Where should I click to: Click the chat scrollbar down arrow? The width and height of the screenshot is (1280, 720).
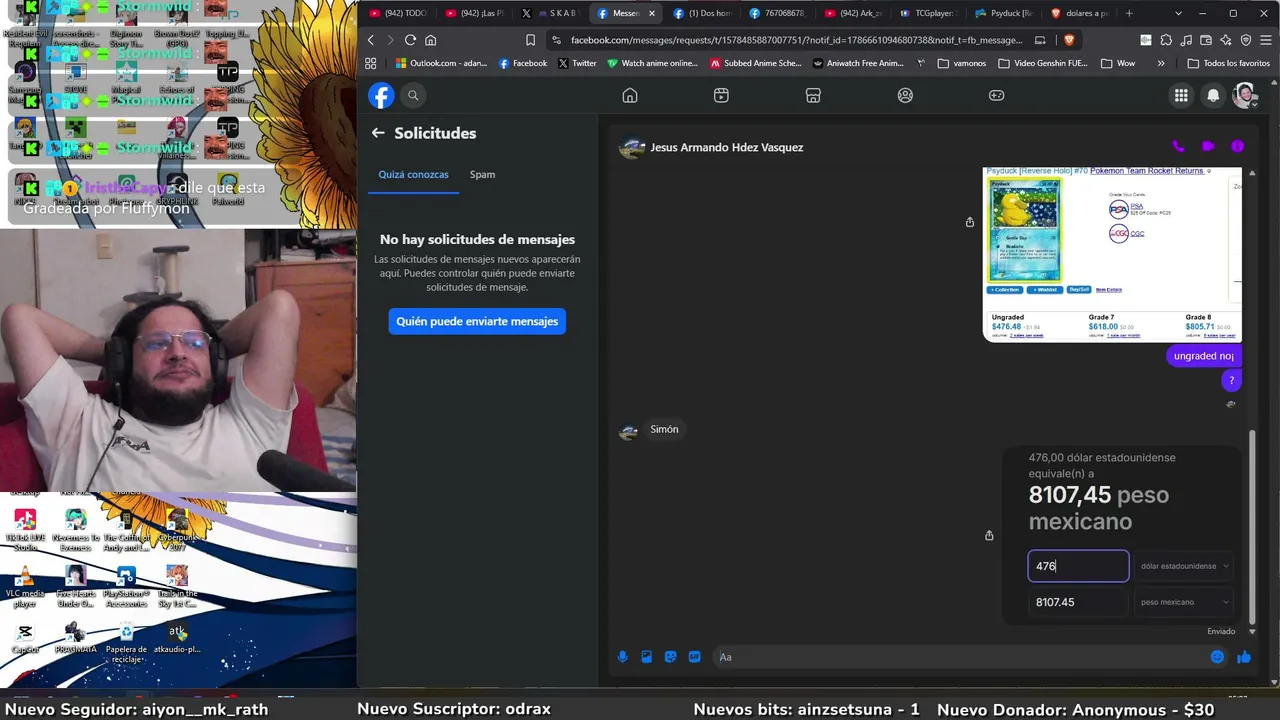point(1252,631)
